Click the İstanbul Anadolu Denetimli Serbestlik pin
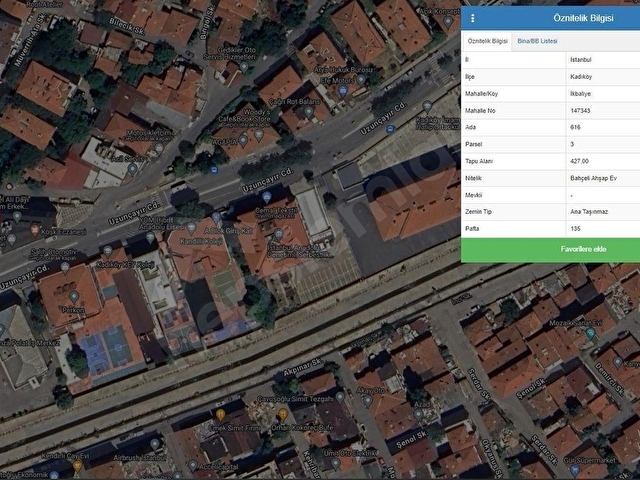This screenshot has height=480, width=640. pyautogui.click(x=278, y=234)
